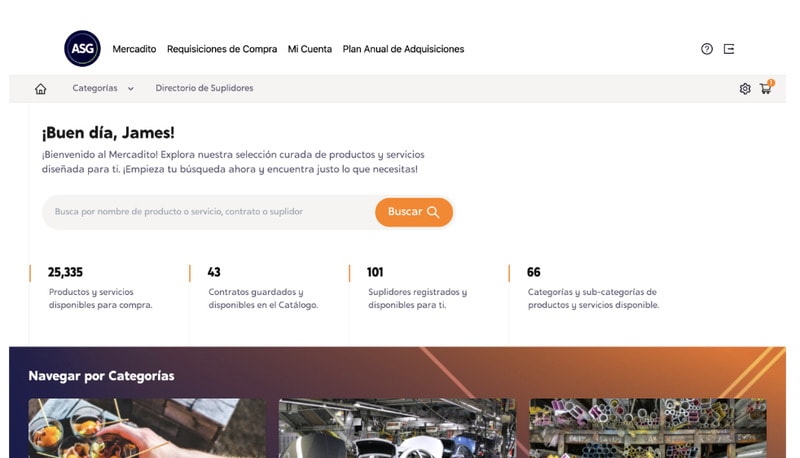Click the 25,335 productos y servicios stat

[100, 289]
